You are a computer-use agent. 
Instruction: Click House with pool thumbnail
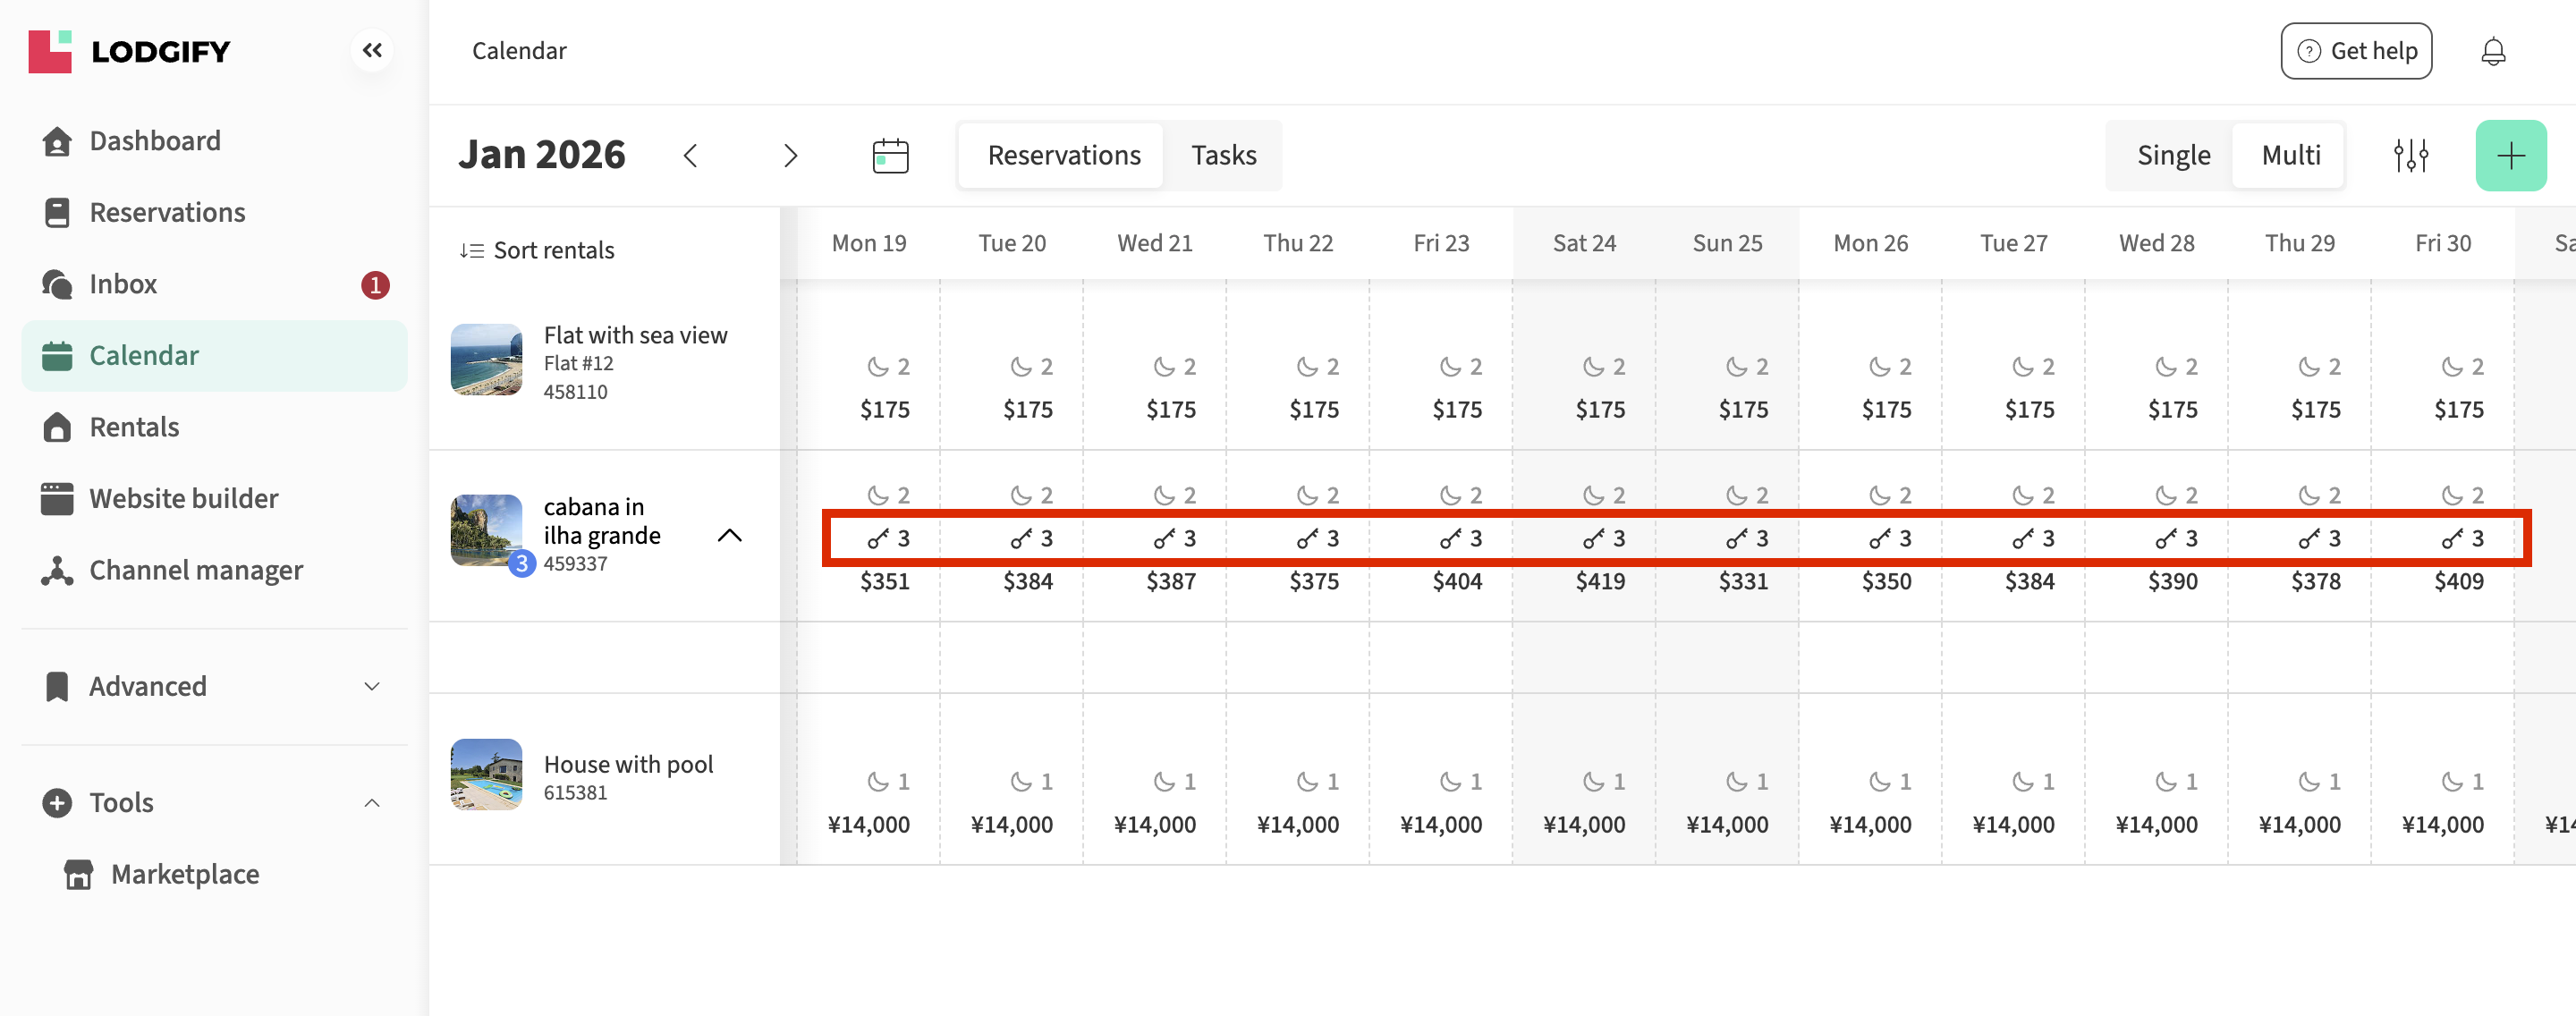[486, 775]
